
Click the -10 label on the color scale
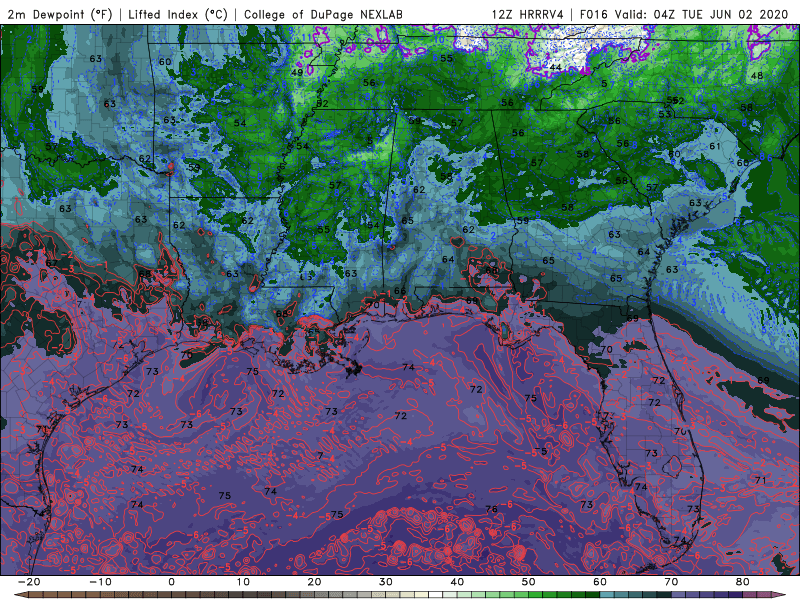[x=100, y=582]
